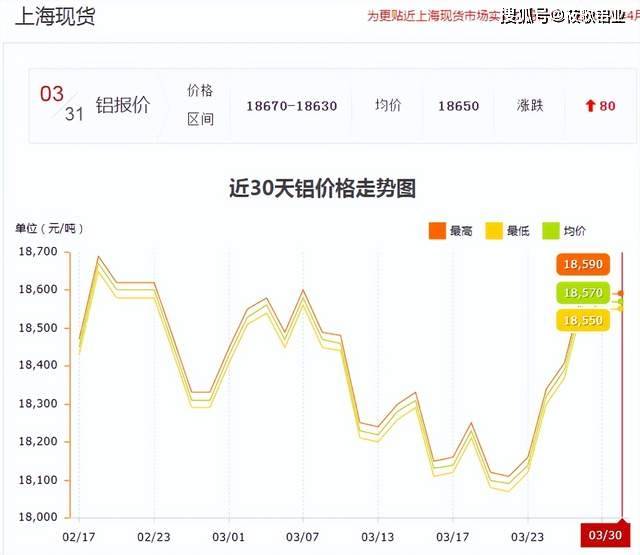The height and width of the screenshot is (555, 640).
Task: Click the 18,100 y-axis label
Action: (x=38, y=480)
